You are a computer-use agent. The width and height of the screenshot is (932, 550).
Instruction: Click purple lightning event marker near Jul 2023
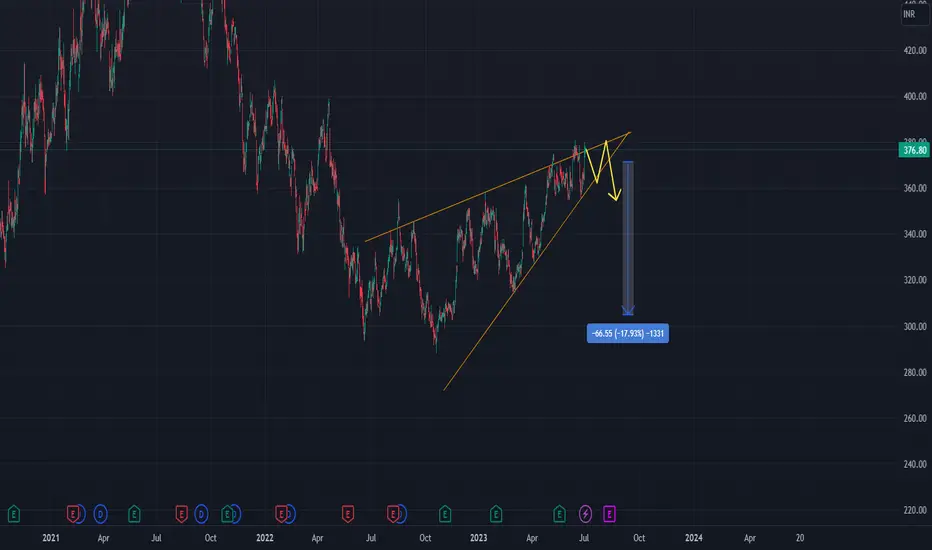(x=585, y=514)
